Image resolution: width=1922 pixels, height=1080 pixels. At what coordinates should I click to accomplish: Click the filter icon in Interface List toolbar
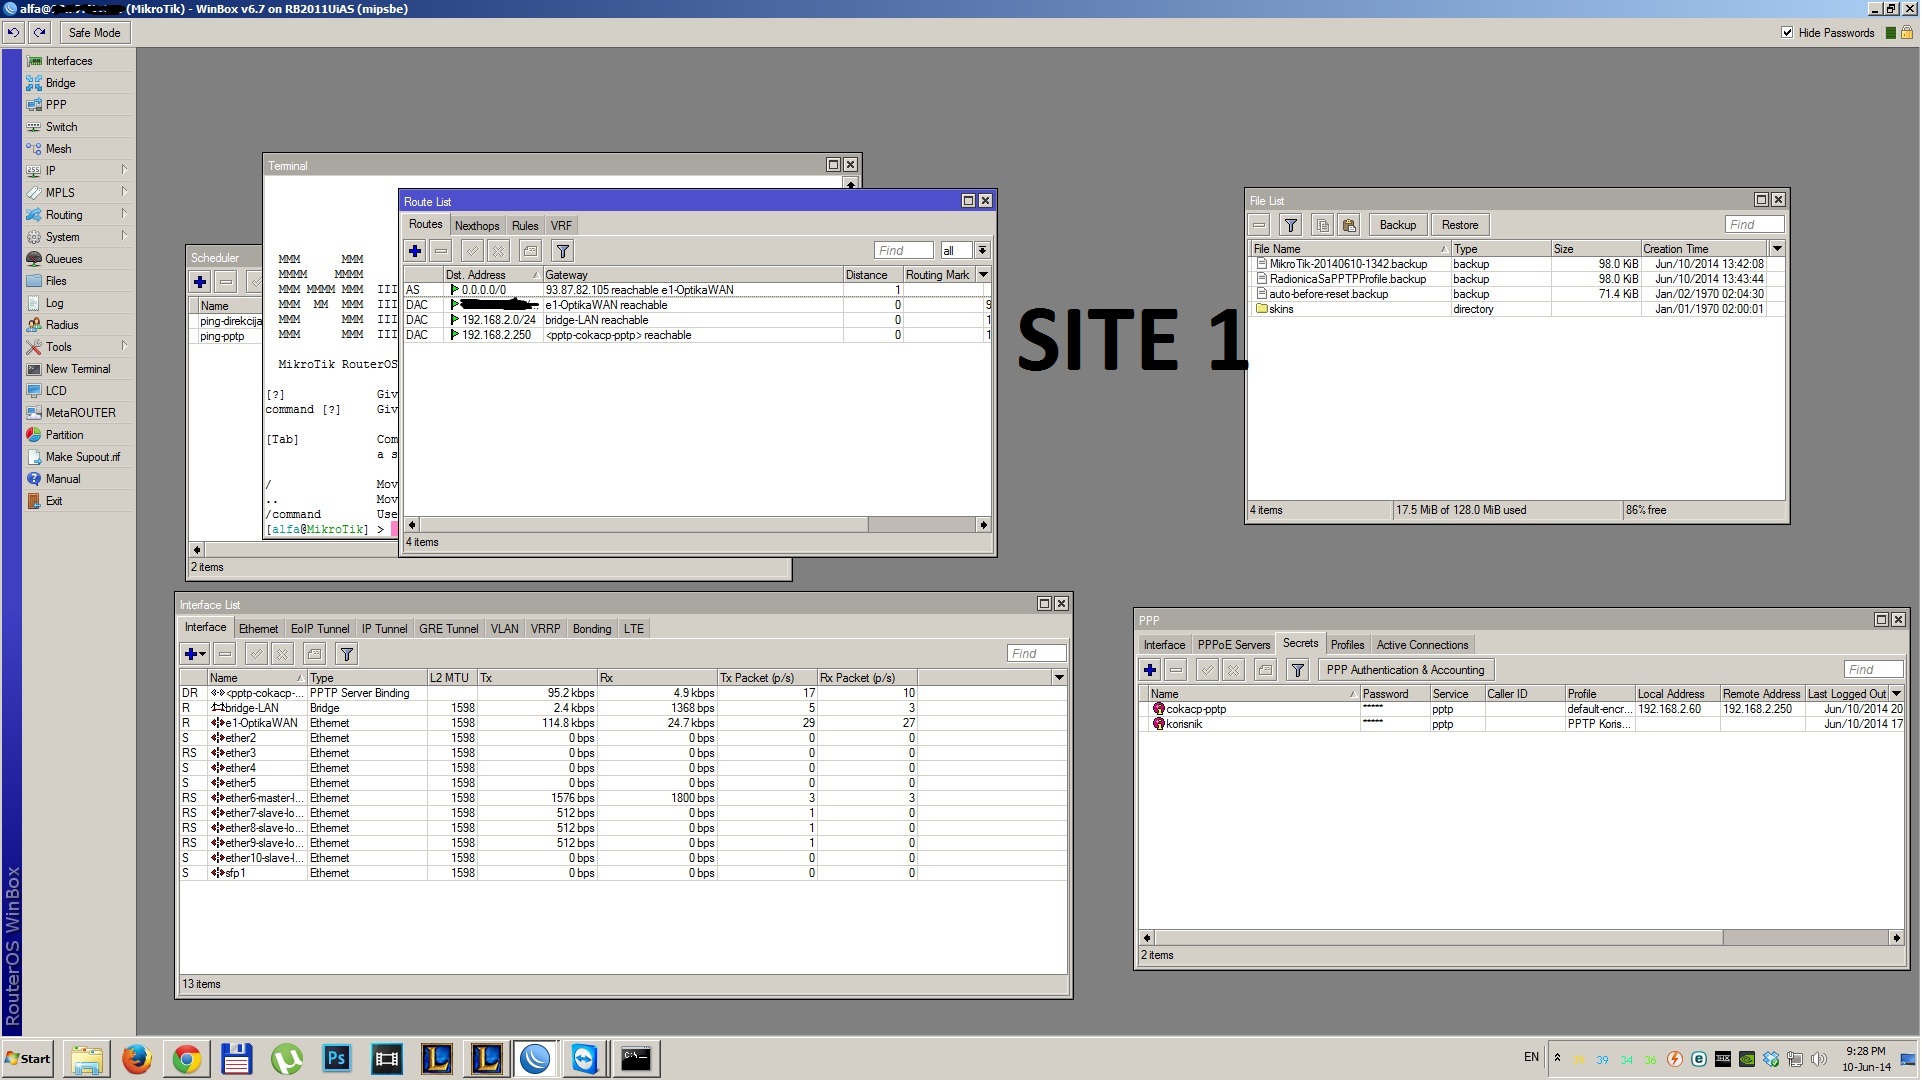pos(347,654)
